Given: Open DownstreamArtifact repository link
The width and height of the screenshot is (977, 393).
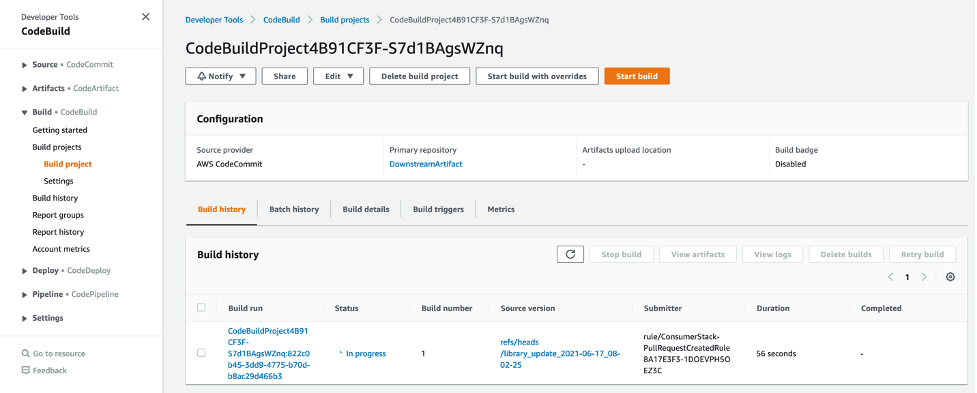Looking at the screenshot, I should click(x=426, y=164).
